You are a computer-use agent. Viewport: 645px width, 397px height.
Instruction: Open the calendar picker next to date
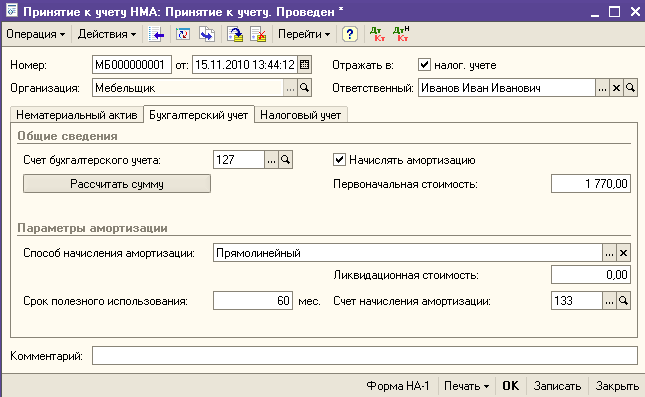point(304,65)
